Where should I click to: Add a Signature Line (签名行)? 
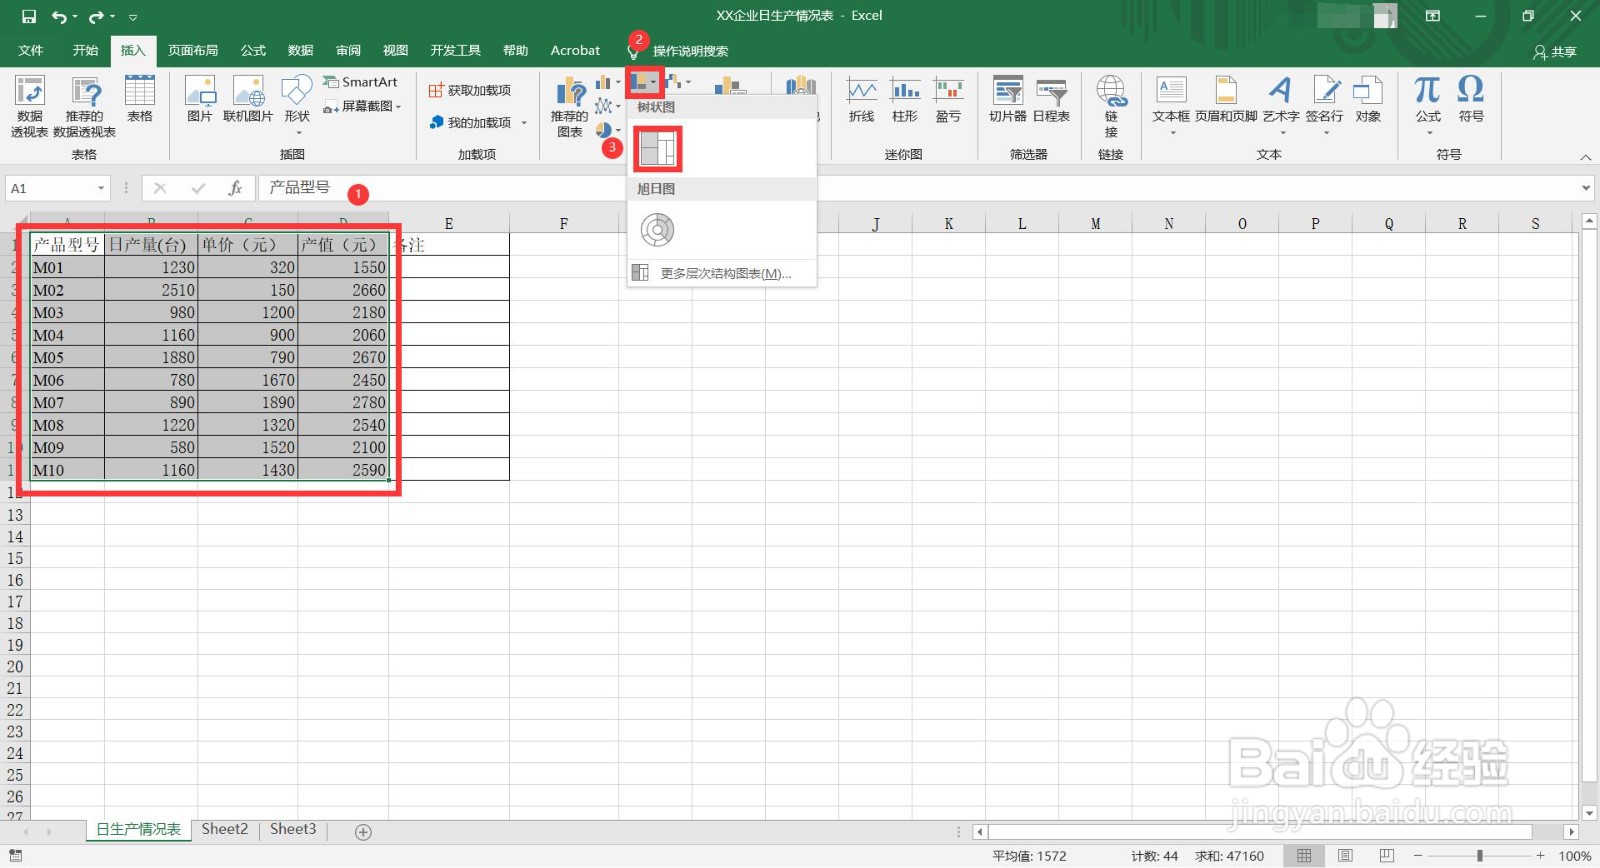click(x=1325, y=104)
